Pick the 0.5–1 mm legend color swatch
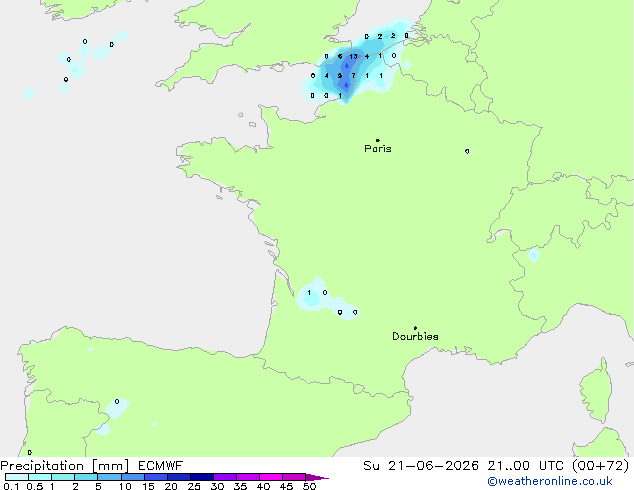634x490 pixels. point(40,477)
